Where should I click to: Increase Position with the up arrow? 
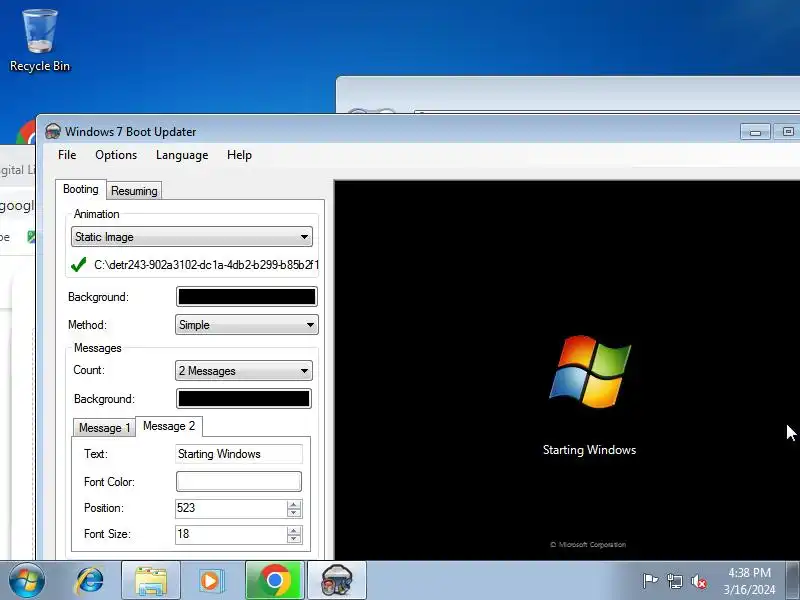pos(294,504)
